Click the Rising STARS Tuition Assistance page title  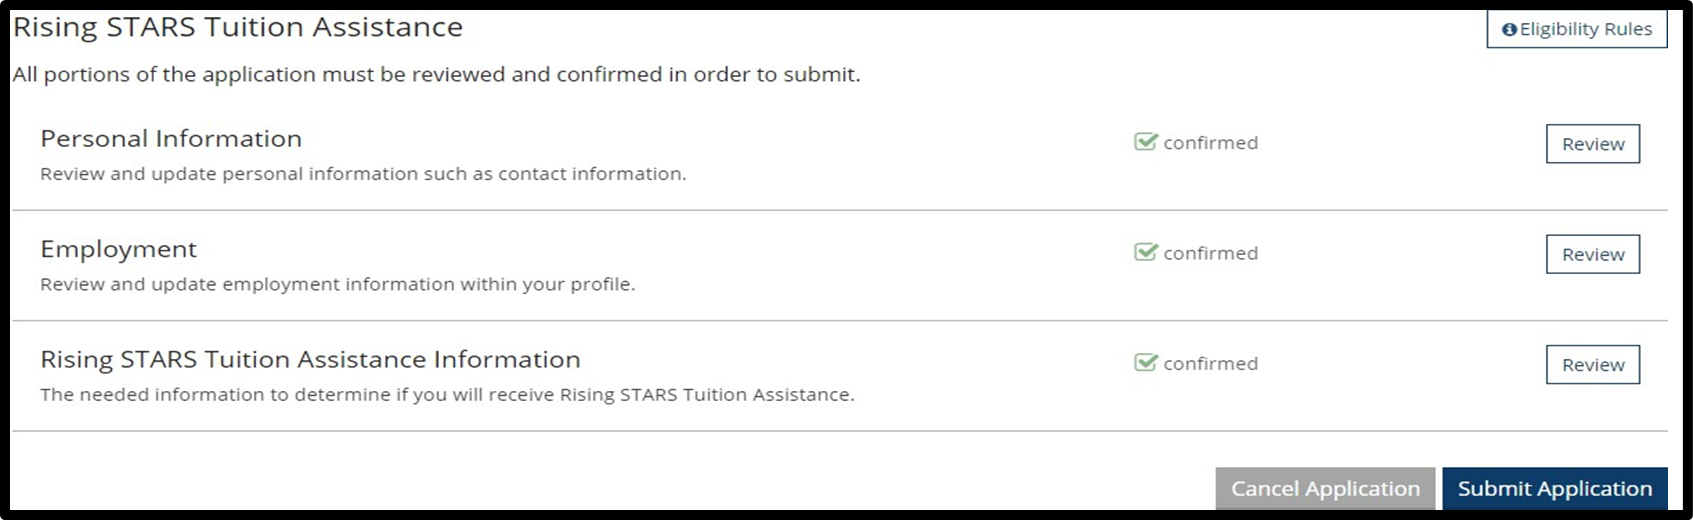point(238,27)
